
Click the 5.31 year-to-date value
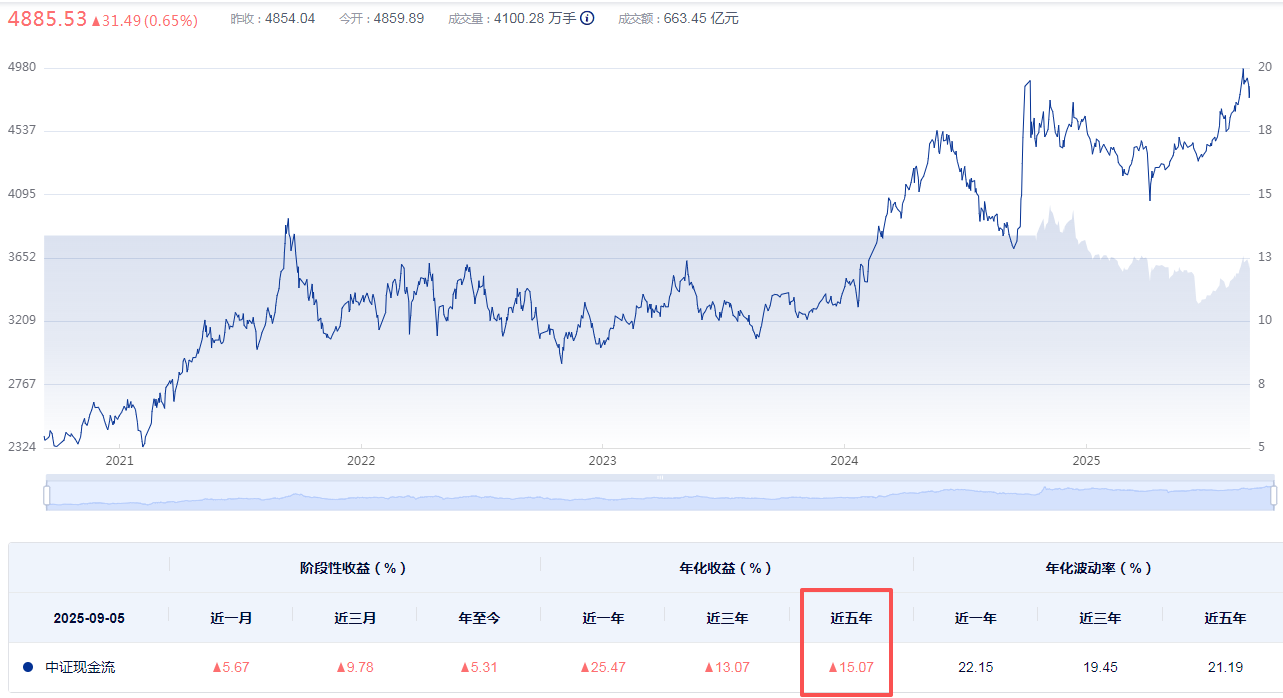(x=479, y=667)
